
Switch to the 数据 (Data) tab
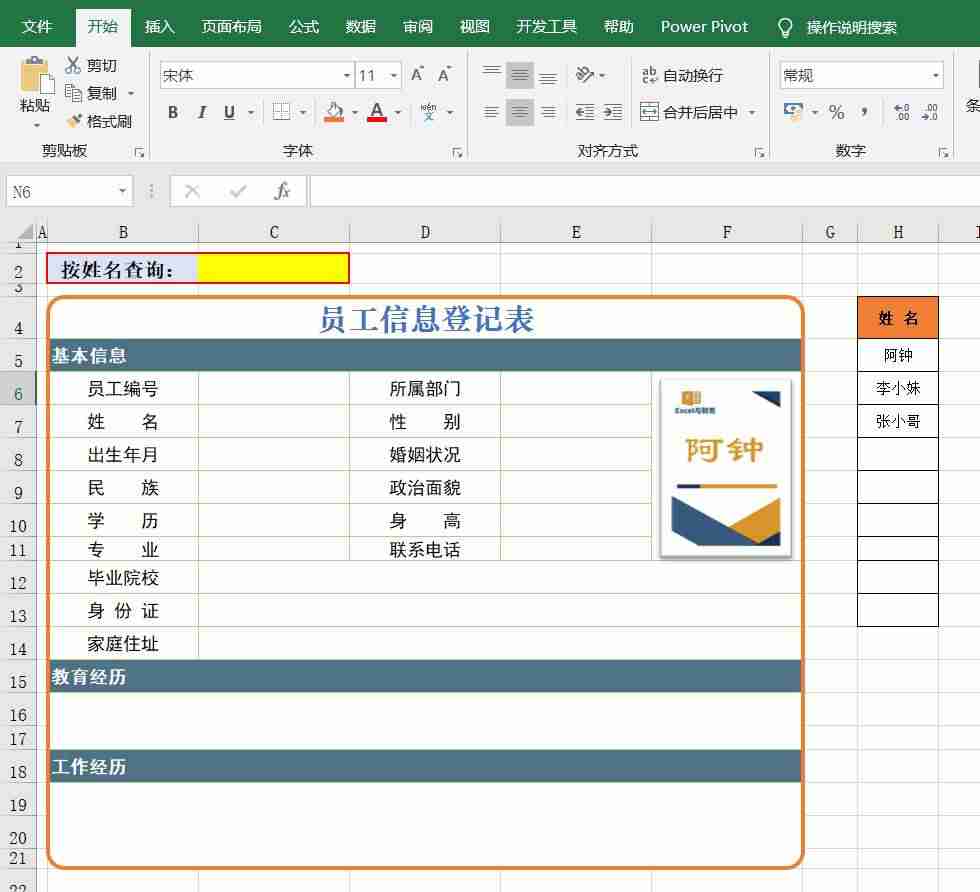pyautogui.click(x=361, y=27)
